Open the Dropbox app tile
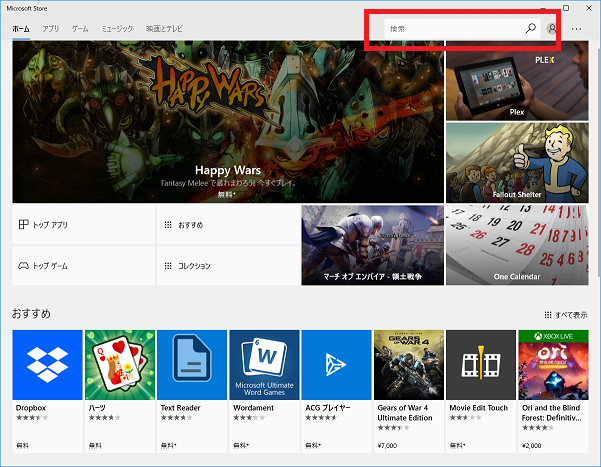The image size is (601, 467). pyautogui.click(x=47, y=365)
